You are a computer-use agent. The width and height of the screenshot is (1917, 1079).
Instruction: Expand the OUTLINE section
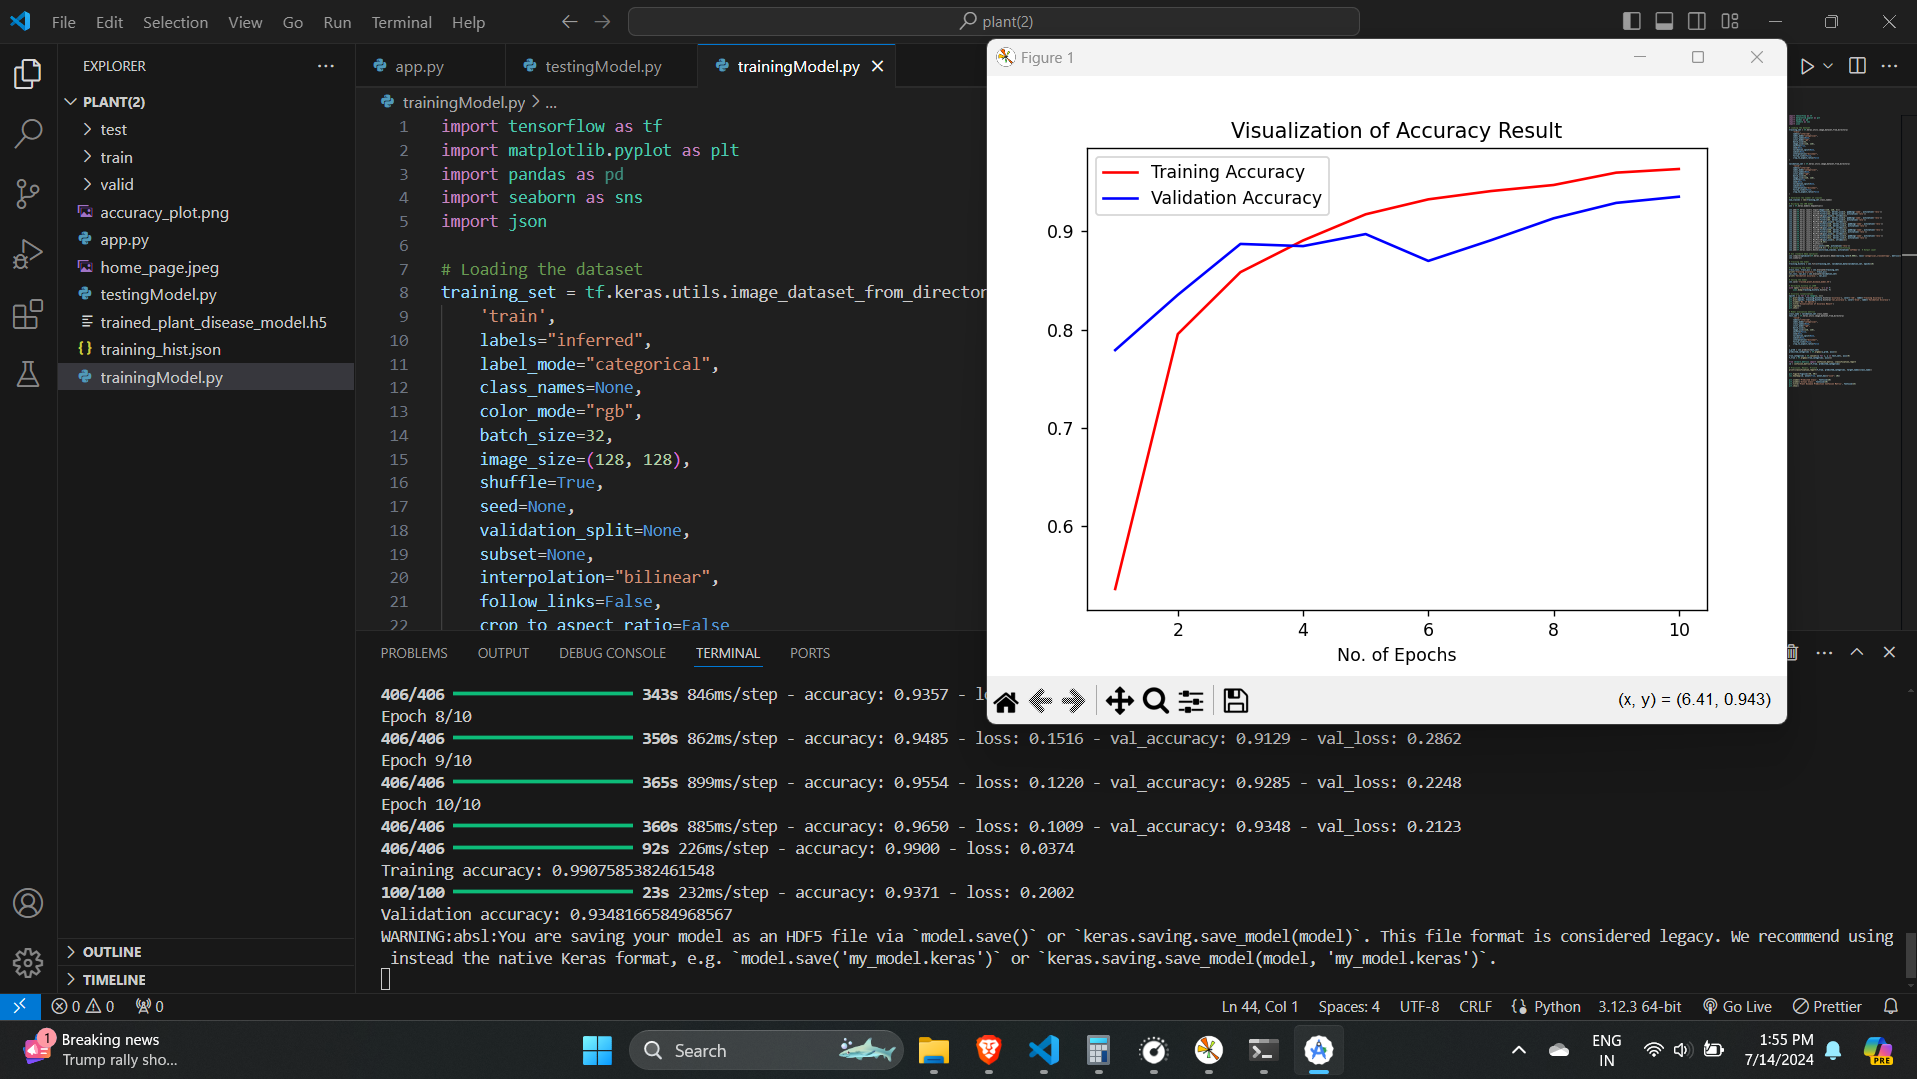click(x=112, y=952)
